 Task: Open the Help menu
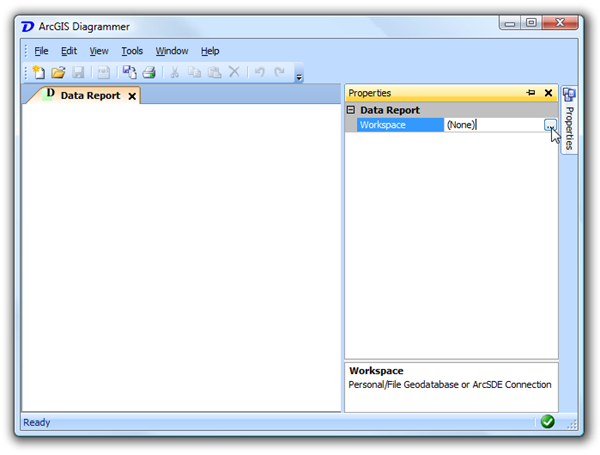tap(210, 51)
